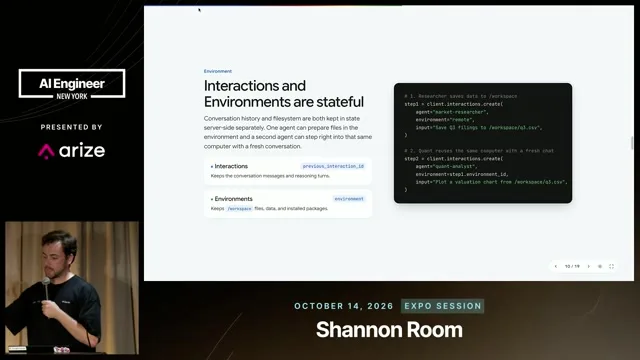Click the blue Environment section label
The height and width of the screenshot is (360, 640).
pos(218,71)
